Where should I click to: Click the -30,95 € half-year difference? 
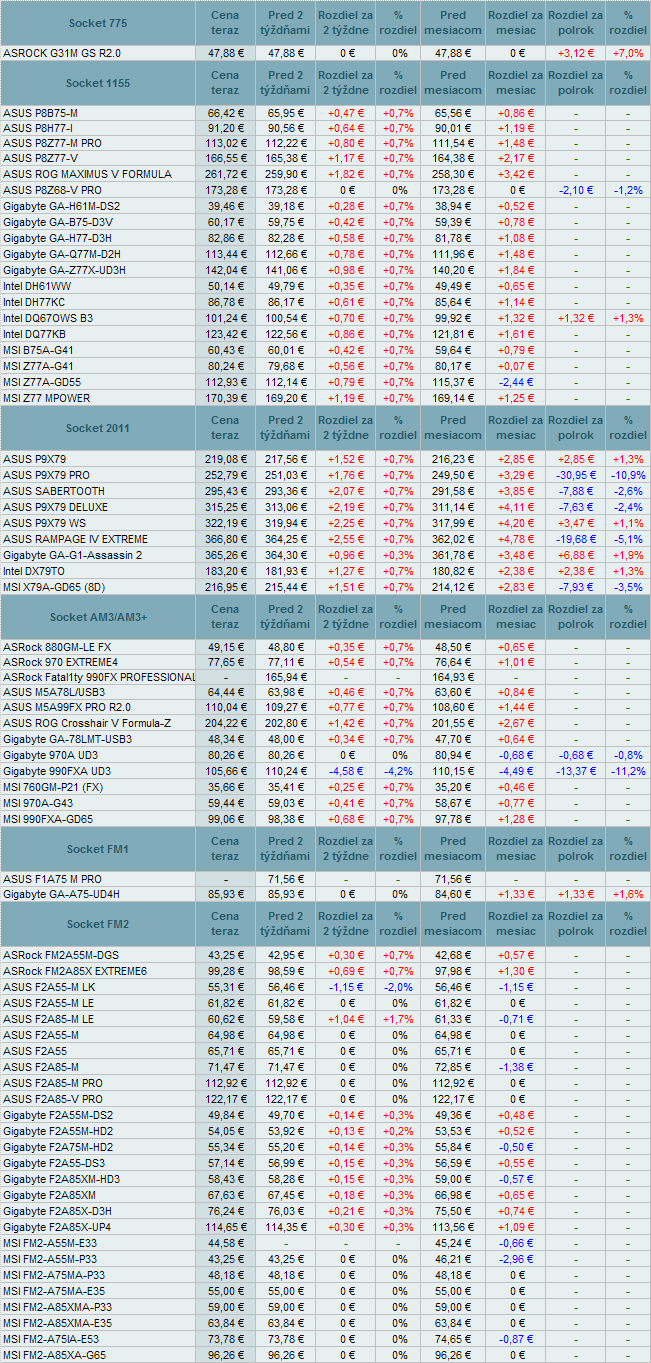coord(575,475)
